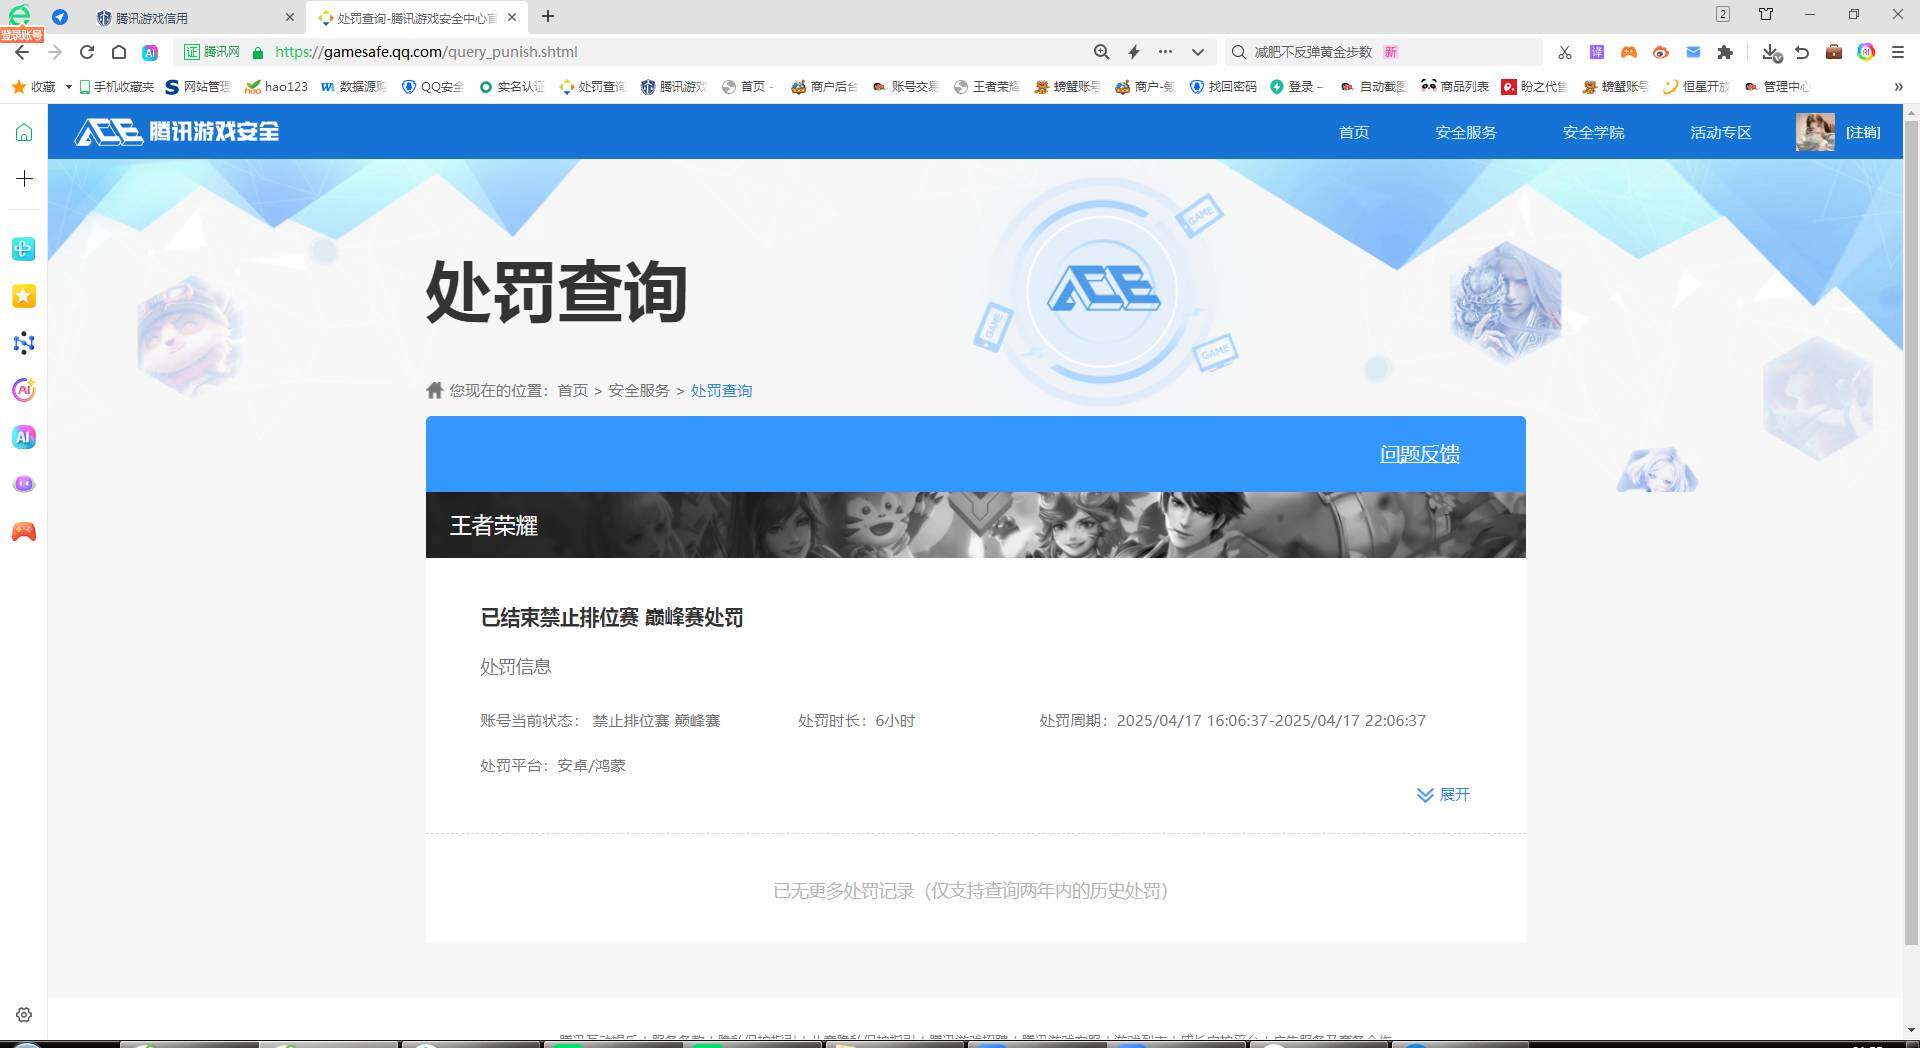
Task: Click the lightning speed-mode icon
Action: [1134, 52]
